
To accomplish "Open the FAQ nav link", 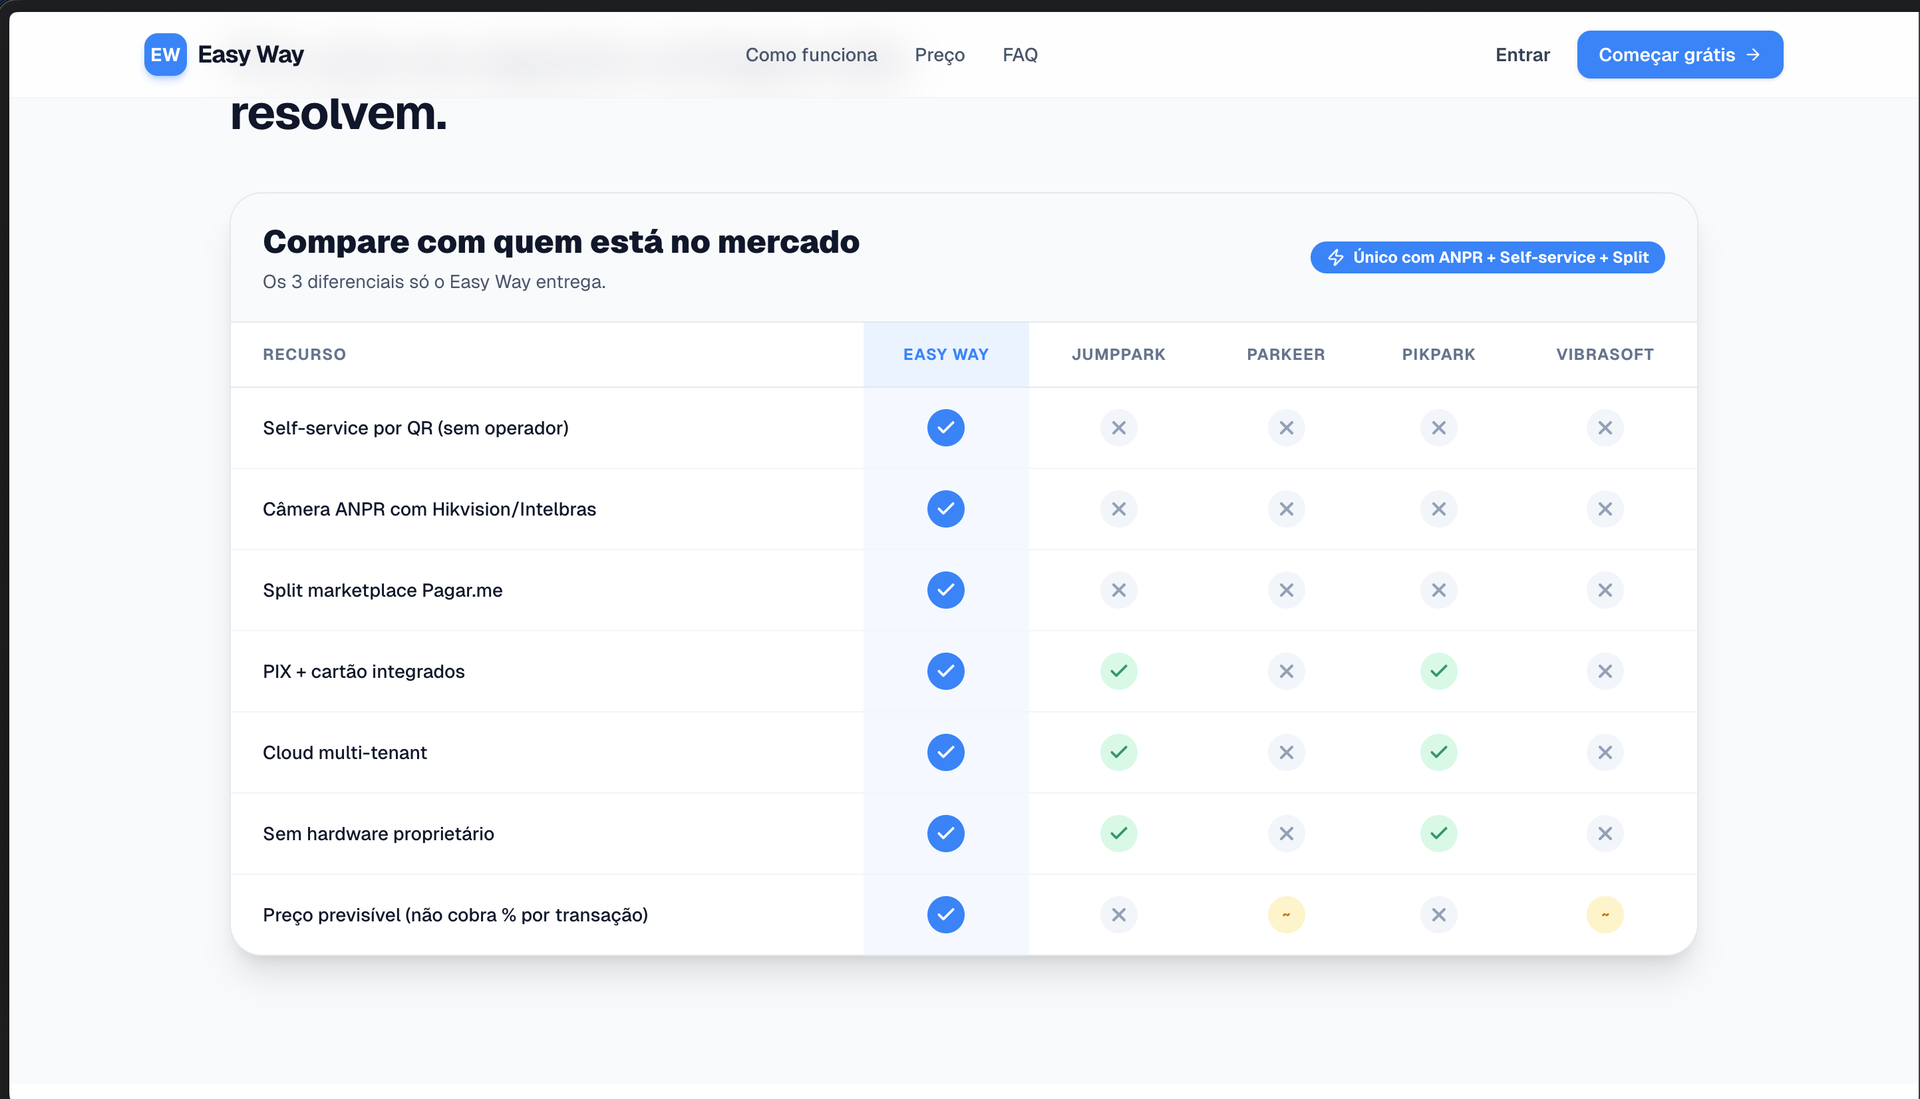I will click(x=1020, y=55).
